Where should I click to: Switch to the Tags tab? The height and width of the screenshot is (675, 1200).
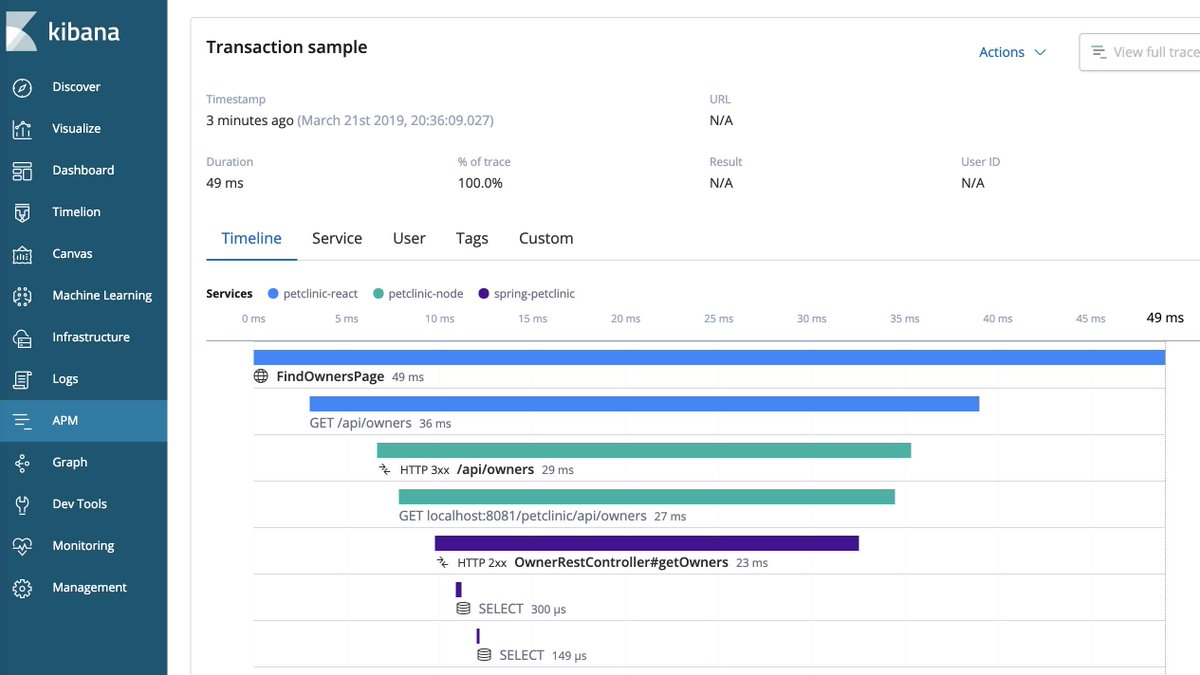click(471, 238)
